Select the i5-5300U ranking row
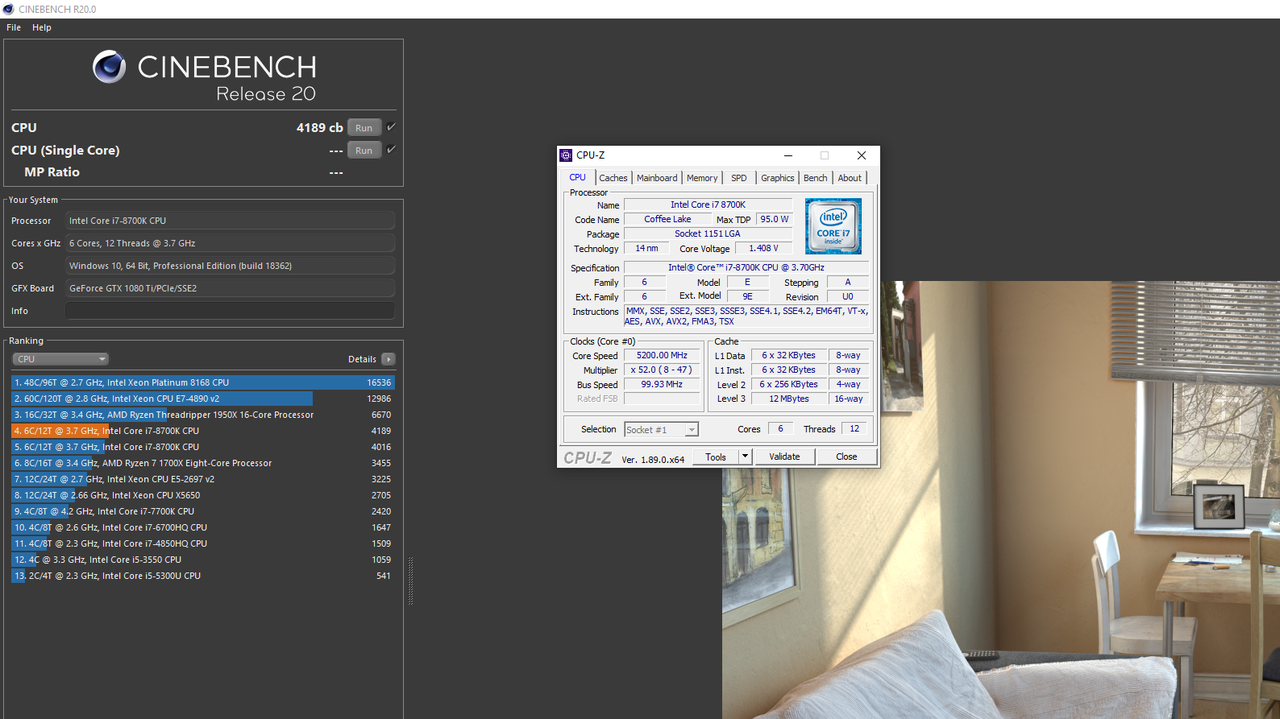The height and width of the screenshot is (719, 1280). point(203,576)
